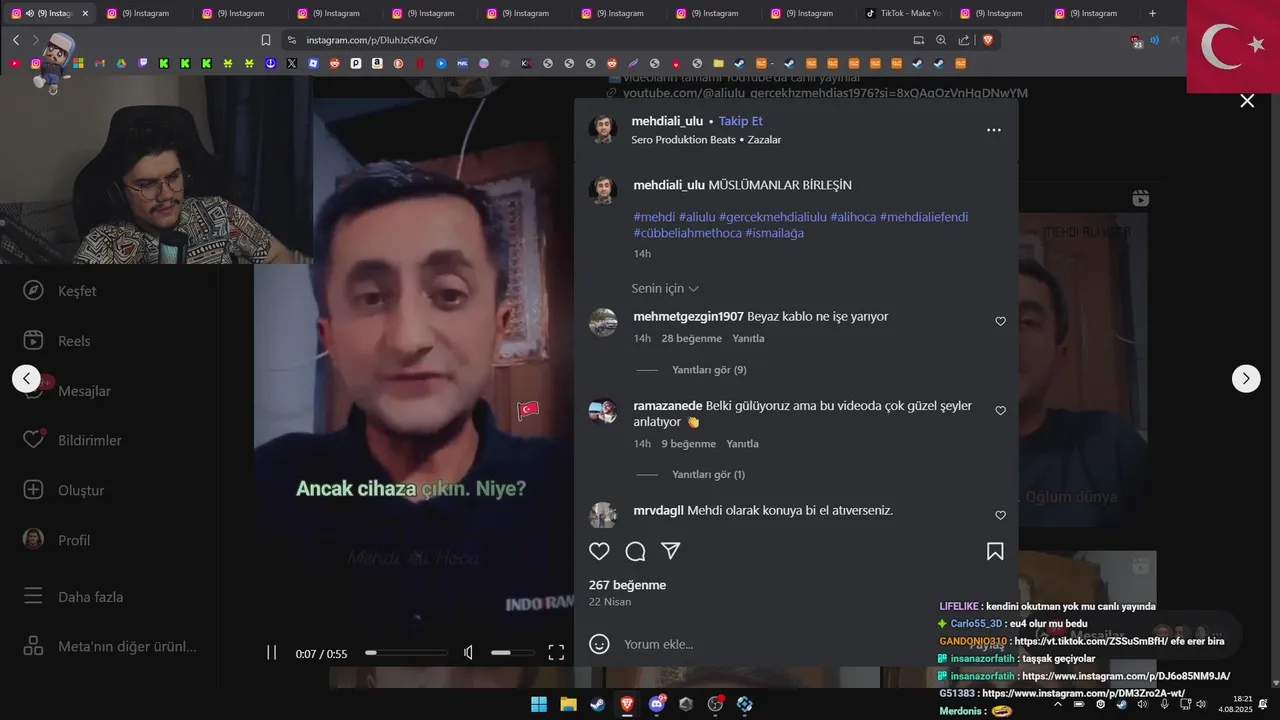Select Oluştur in Instagram sidebar

click(64, 490)
